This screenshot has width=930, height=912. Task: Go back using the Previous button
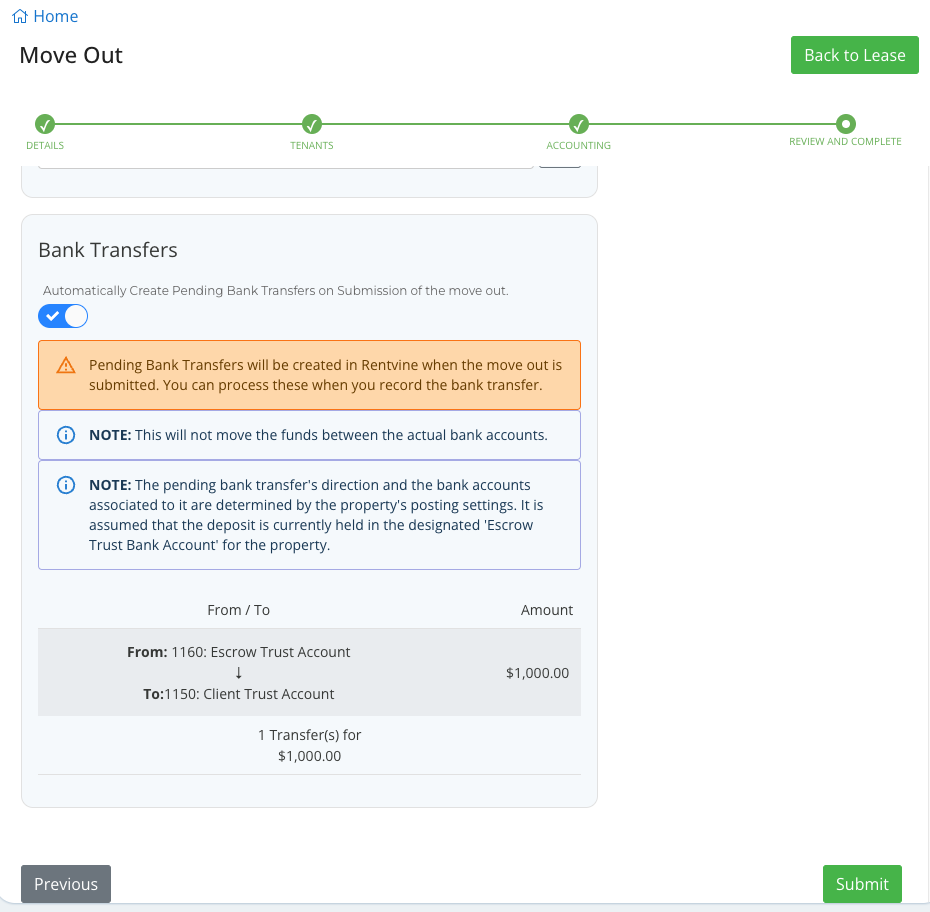[x=66, y=884]
